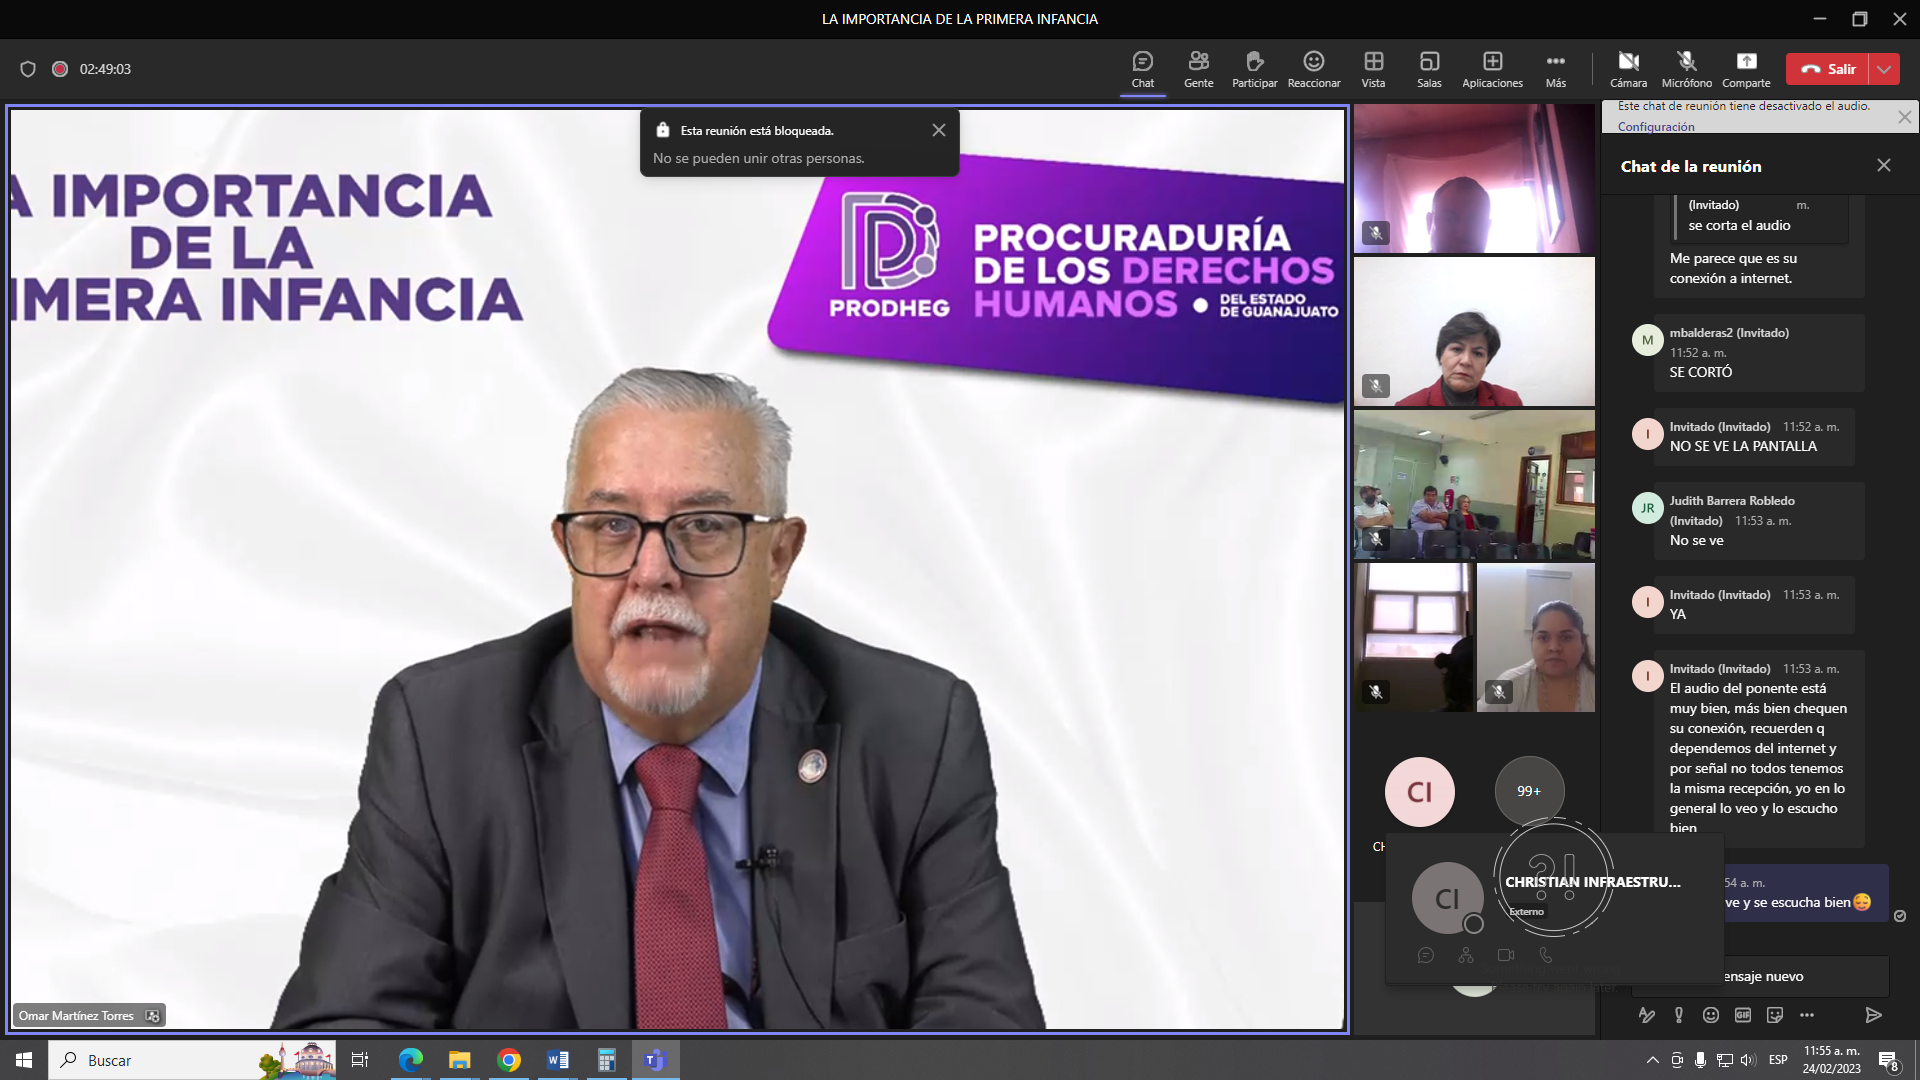Launch Microsoft Edge from taskbar
Image resolution: width=1920 pixels, height=1080 pixels.
(410, 1060)
